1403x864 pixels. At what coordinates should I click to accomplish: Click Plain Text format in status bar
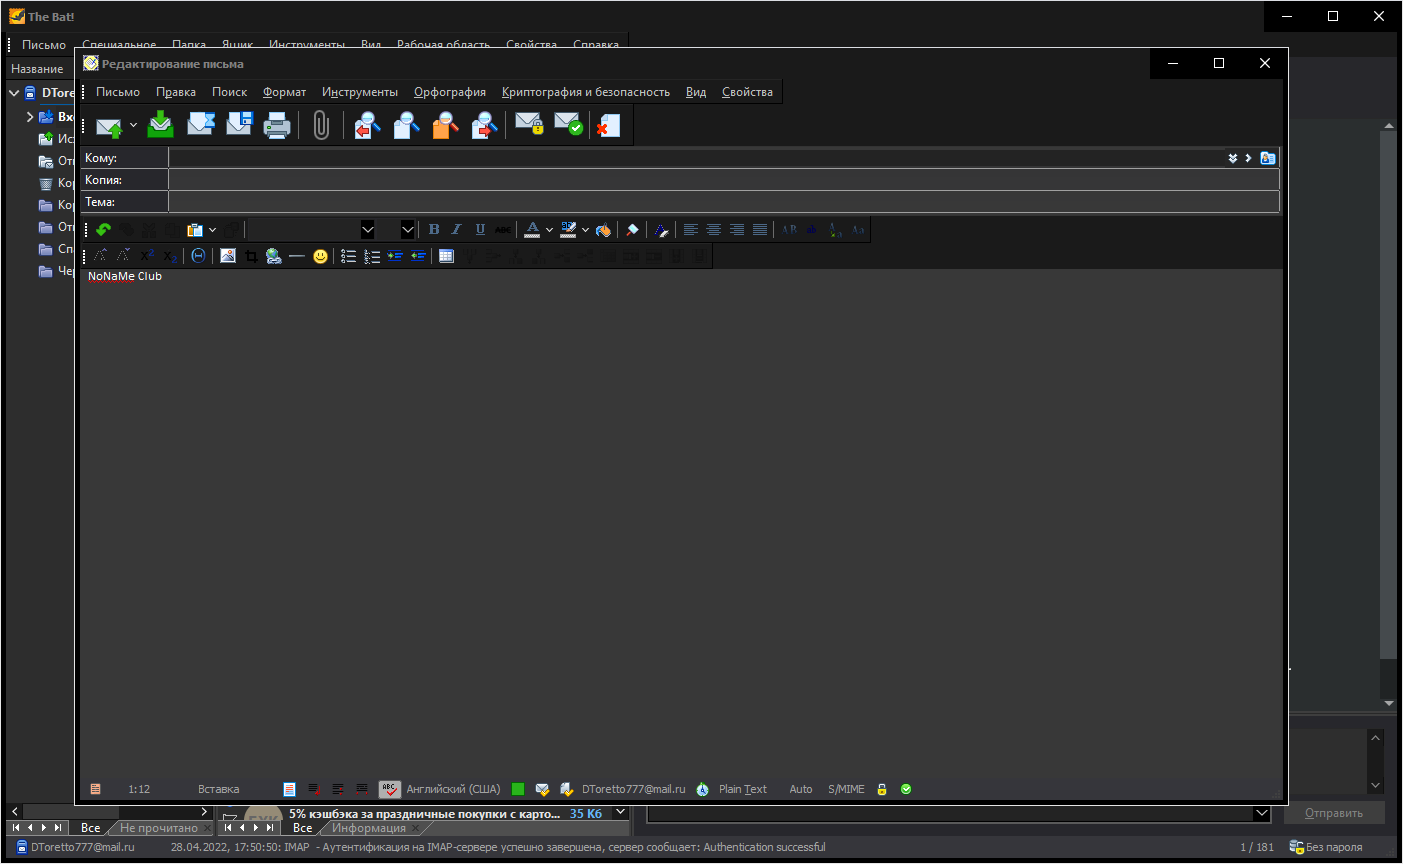(x=742, y=789)
